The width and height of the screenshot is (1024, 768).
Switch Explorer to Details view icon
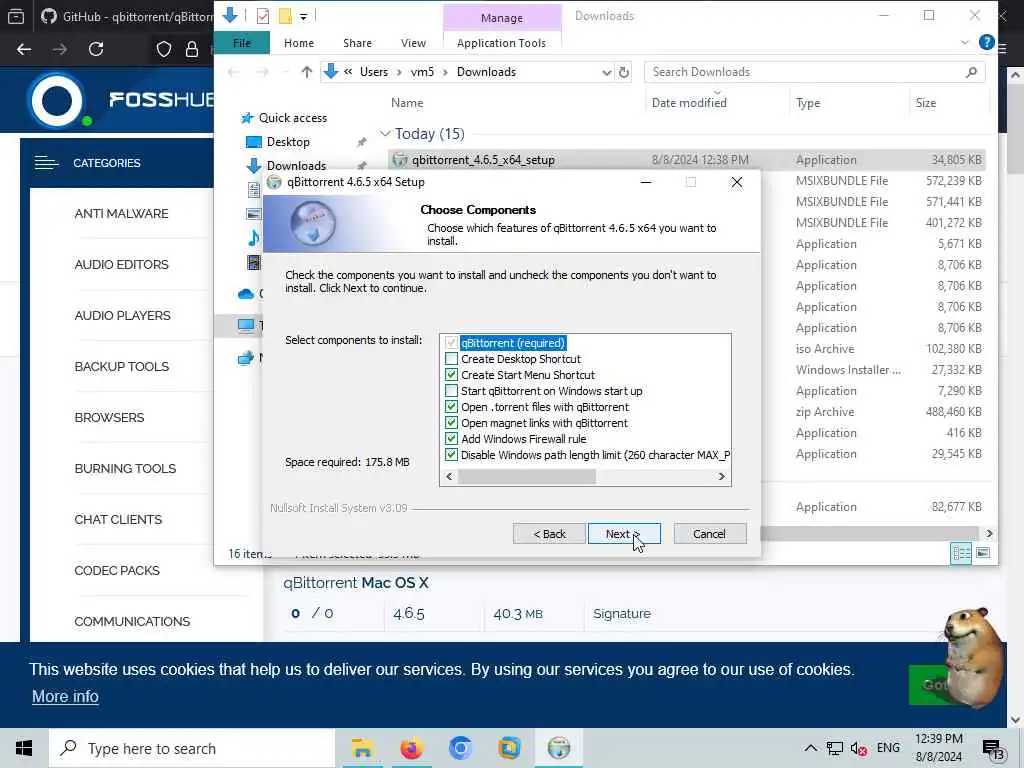click(961, 554)
